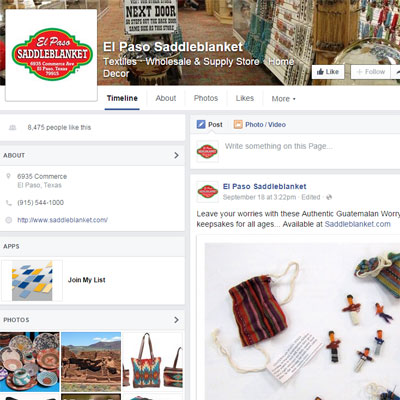Open the More dropdown menu
Screen dimensions: 400x400
point(283,99)
